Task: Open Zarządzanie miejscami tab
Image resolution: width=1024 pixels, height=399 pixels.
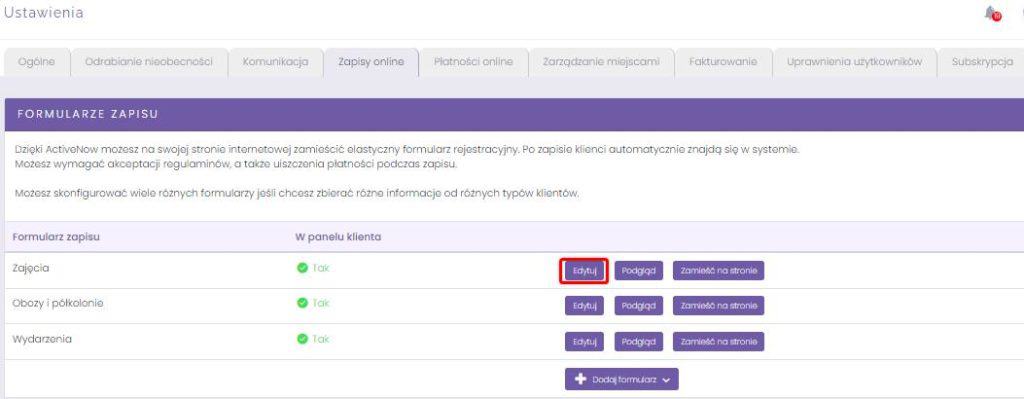Action: pyautogui.click(x=601, y=62)
